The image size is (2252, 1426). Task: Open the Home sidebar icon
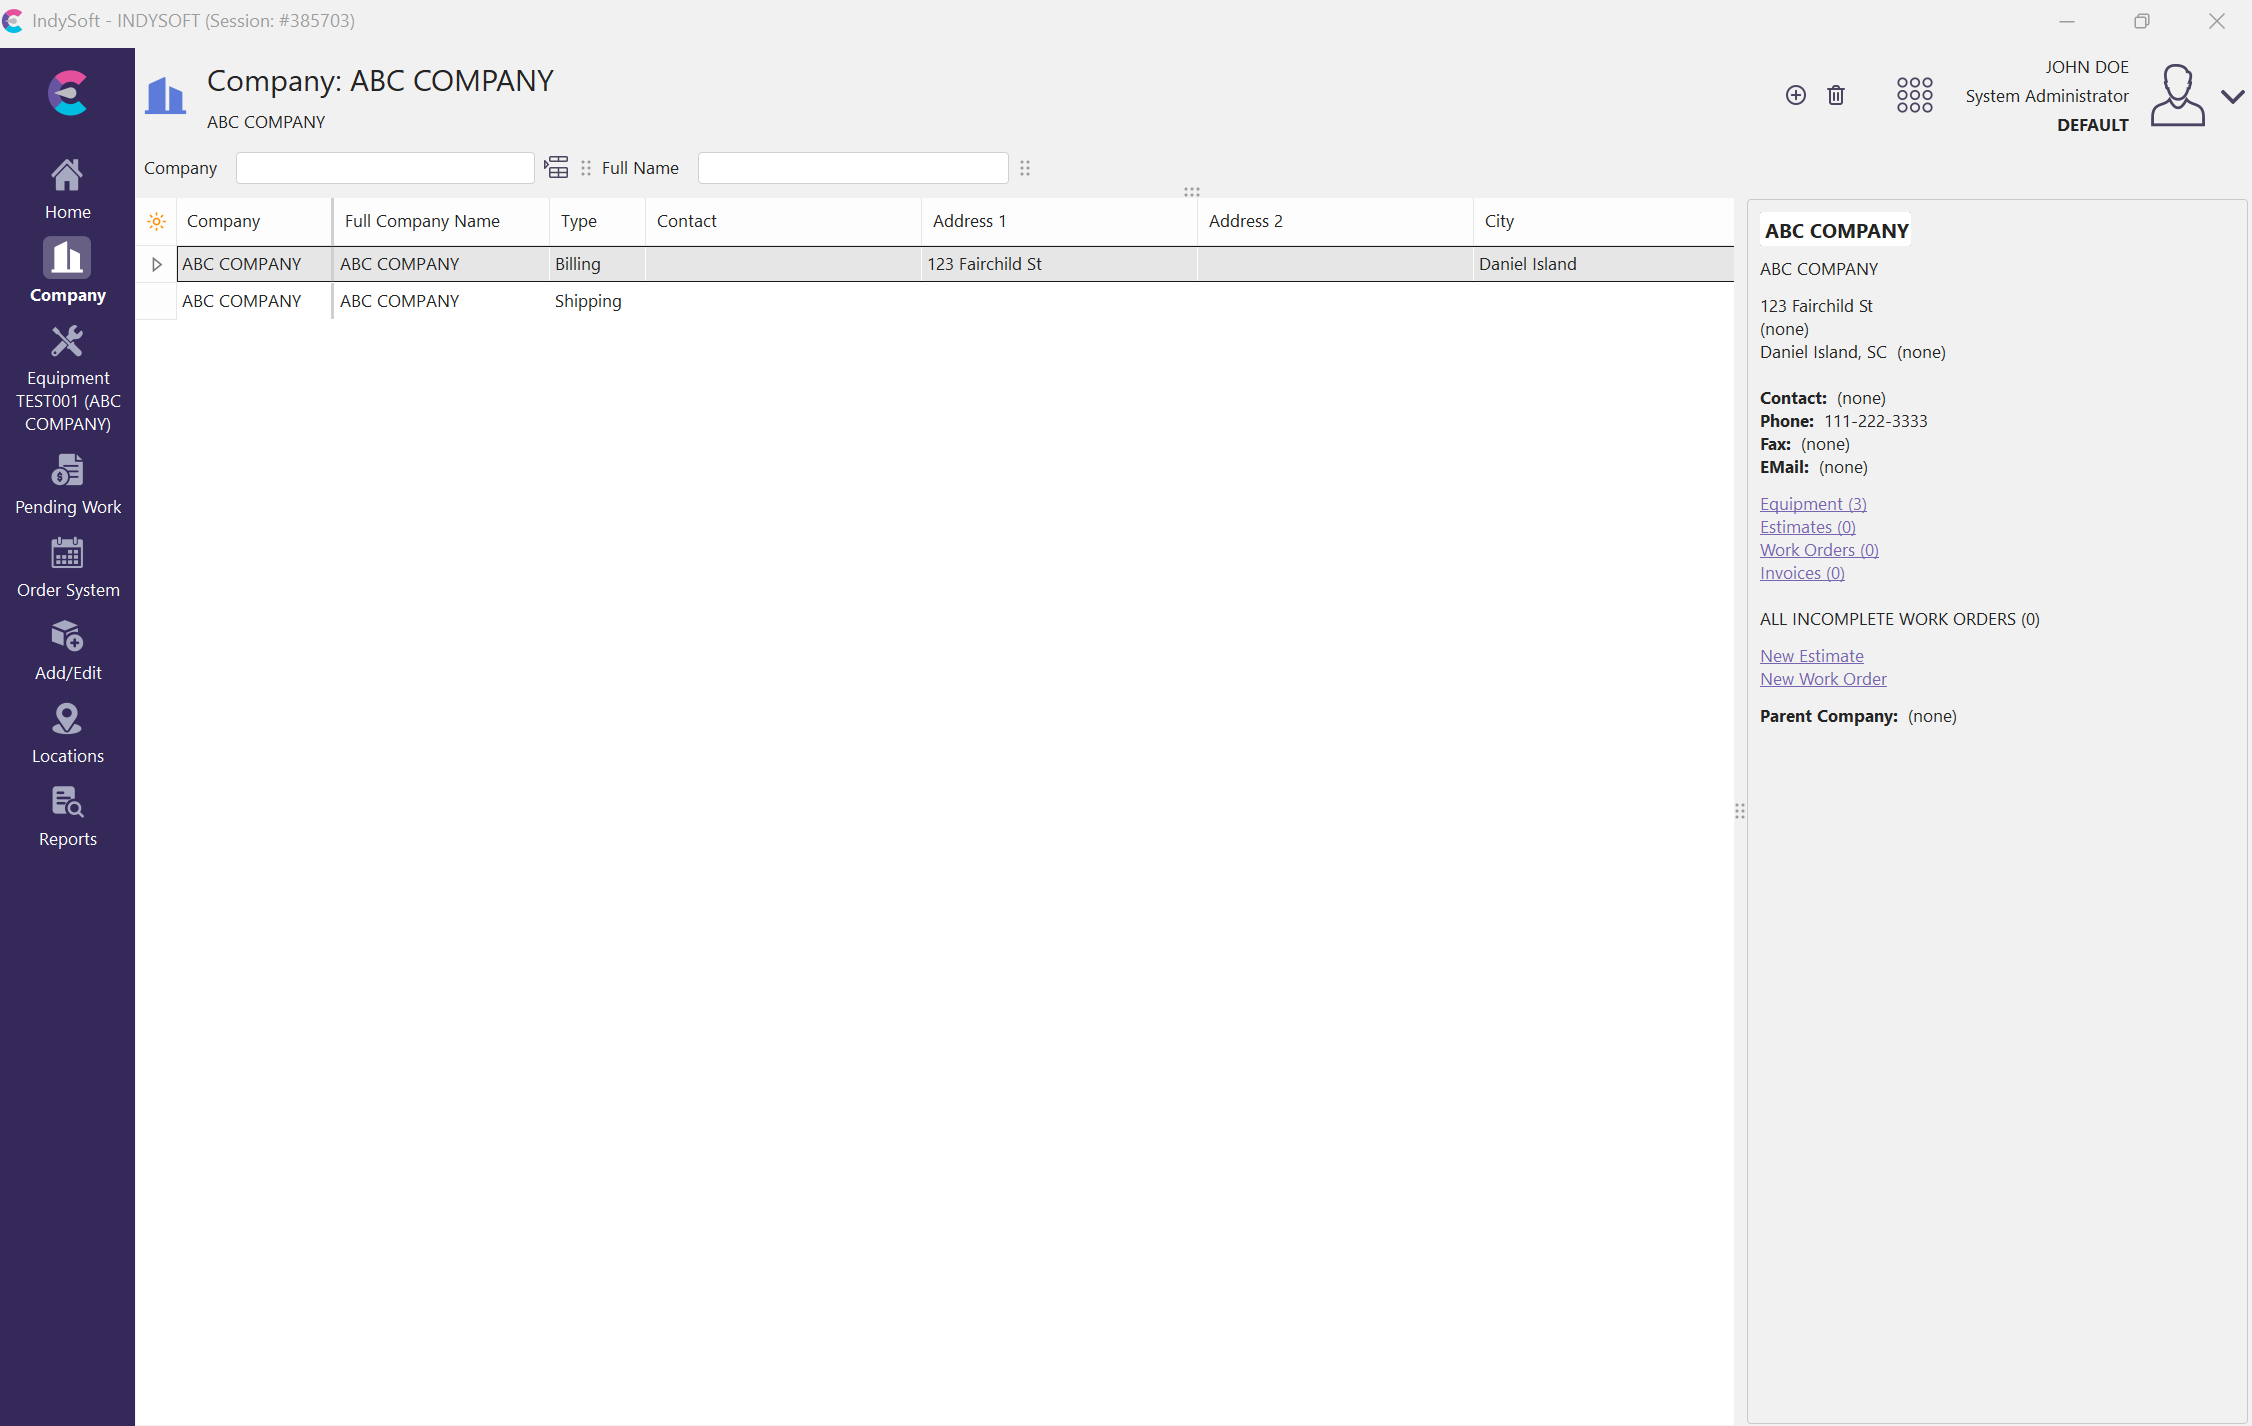[x=67, y=188]
